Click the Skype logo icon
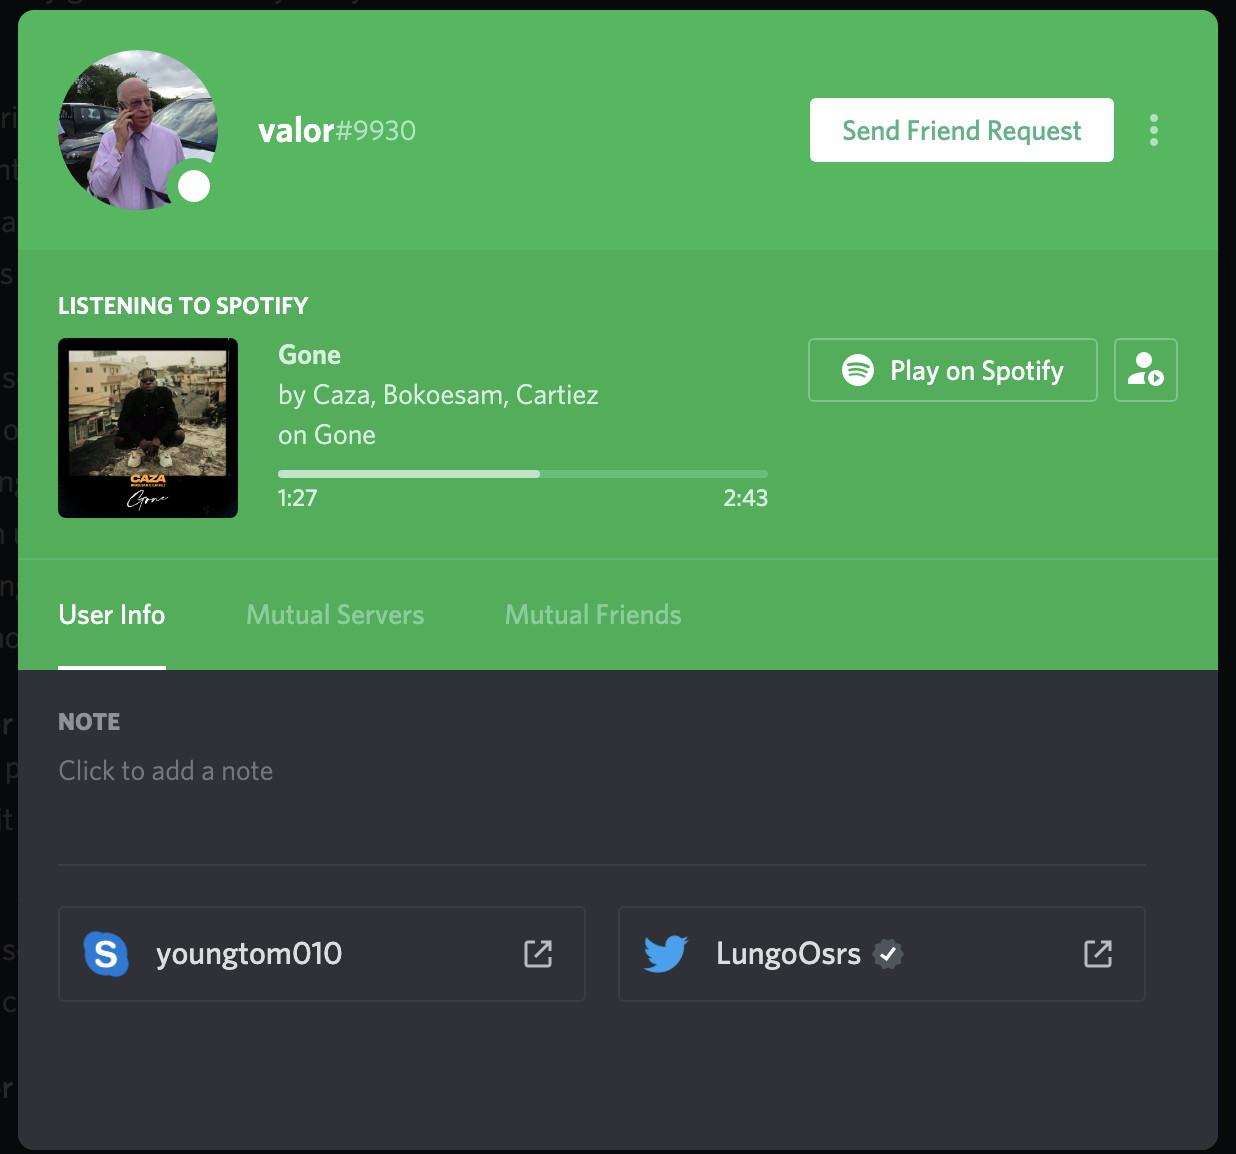This screenshot has width=1236, height=1154. (106, 954)
